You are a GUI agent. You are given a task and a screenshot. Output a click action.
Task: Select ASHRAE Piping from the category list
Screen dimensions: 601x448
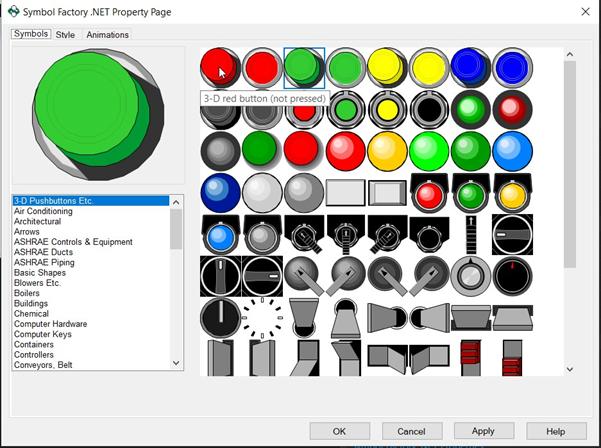pyautogui.click(x=44, y=263)
